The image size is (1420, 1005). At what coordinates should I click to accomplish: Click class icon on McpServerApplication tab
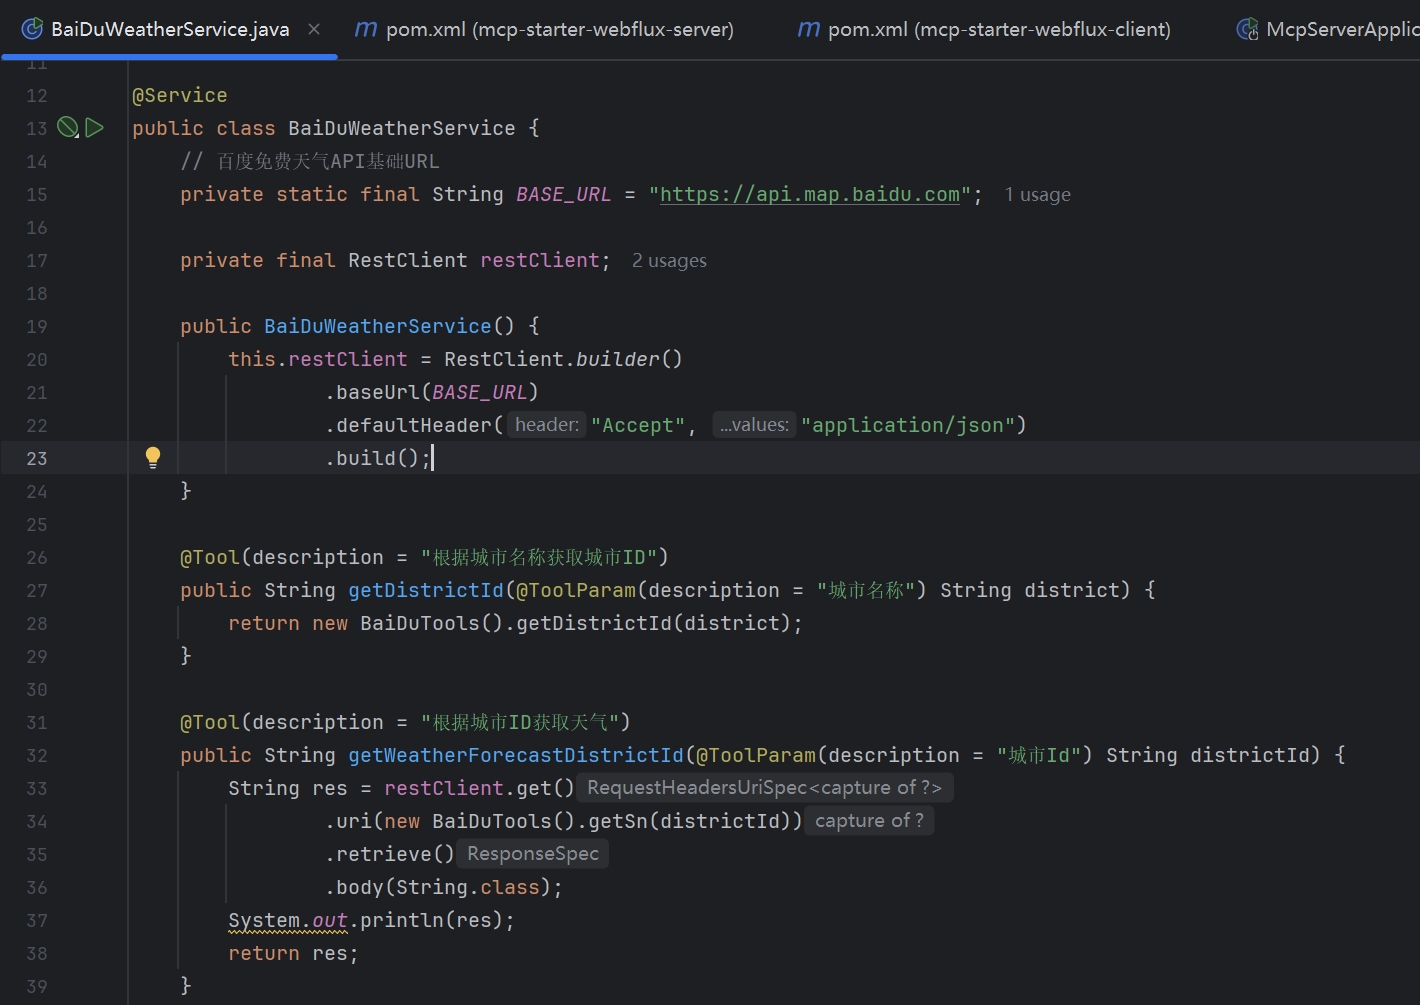[1247, 29]
